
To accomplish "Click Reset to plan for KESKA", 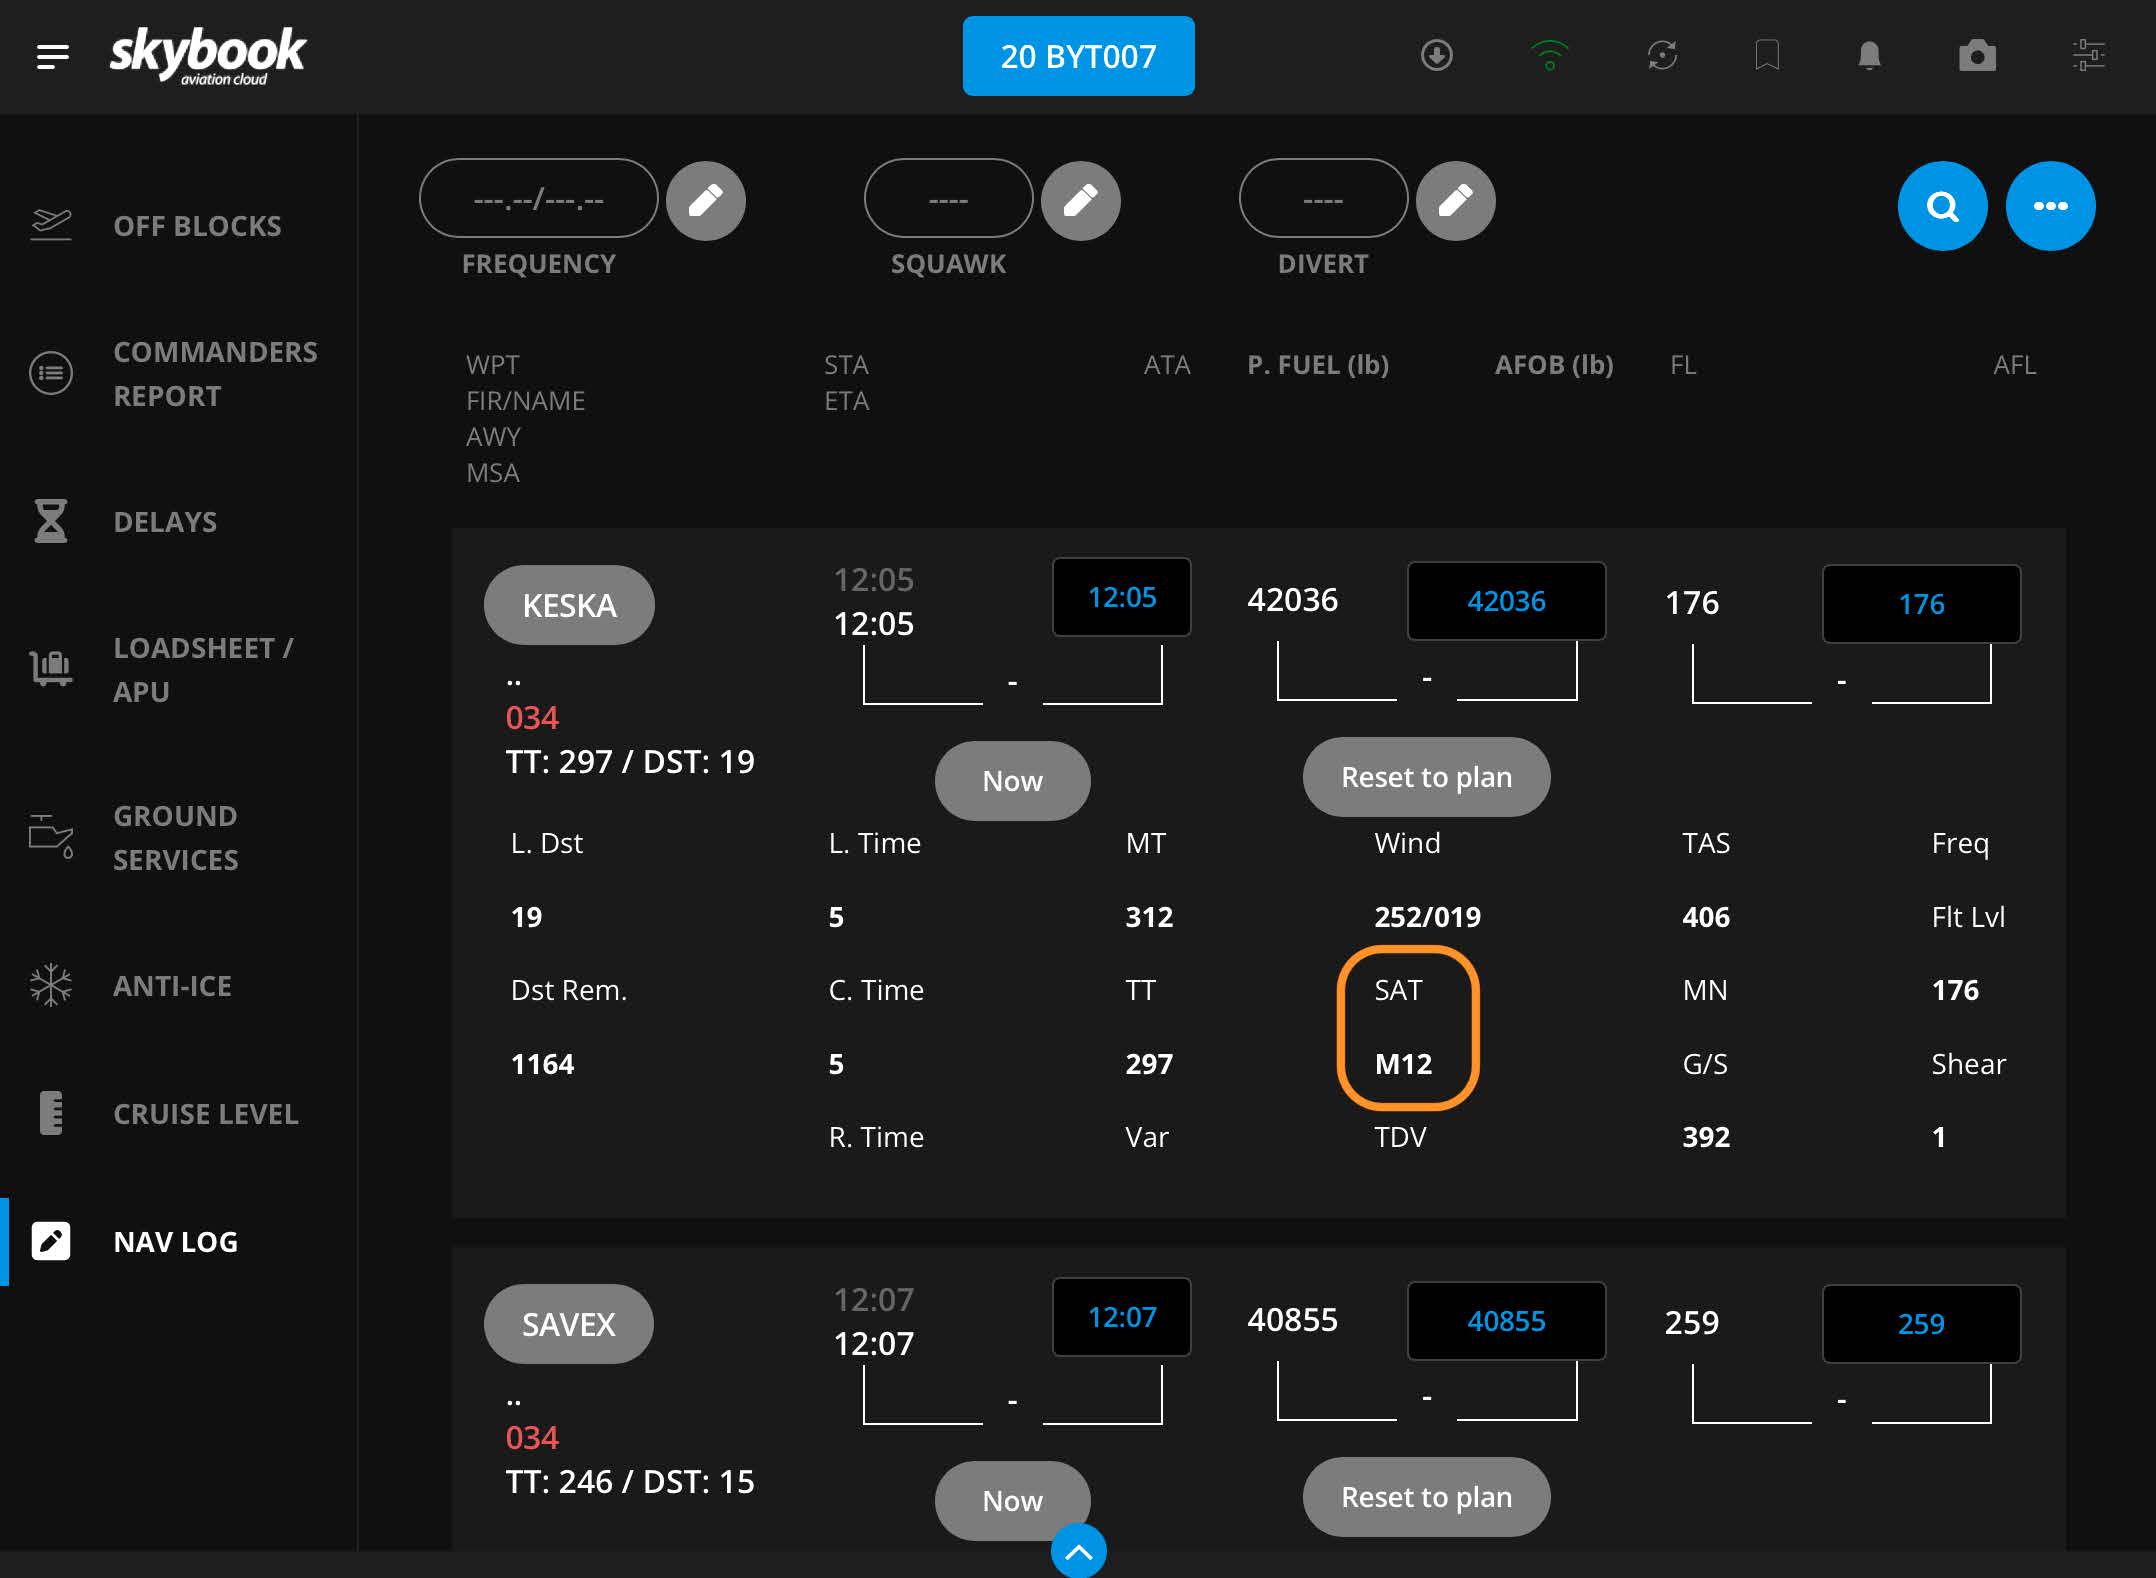I will [1424, 775].
